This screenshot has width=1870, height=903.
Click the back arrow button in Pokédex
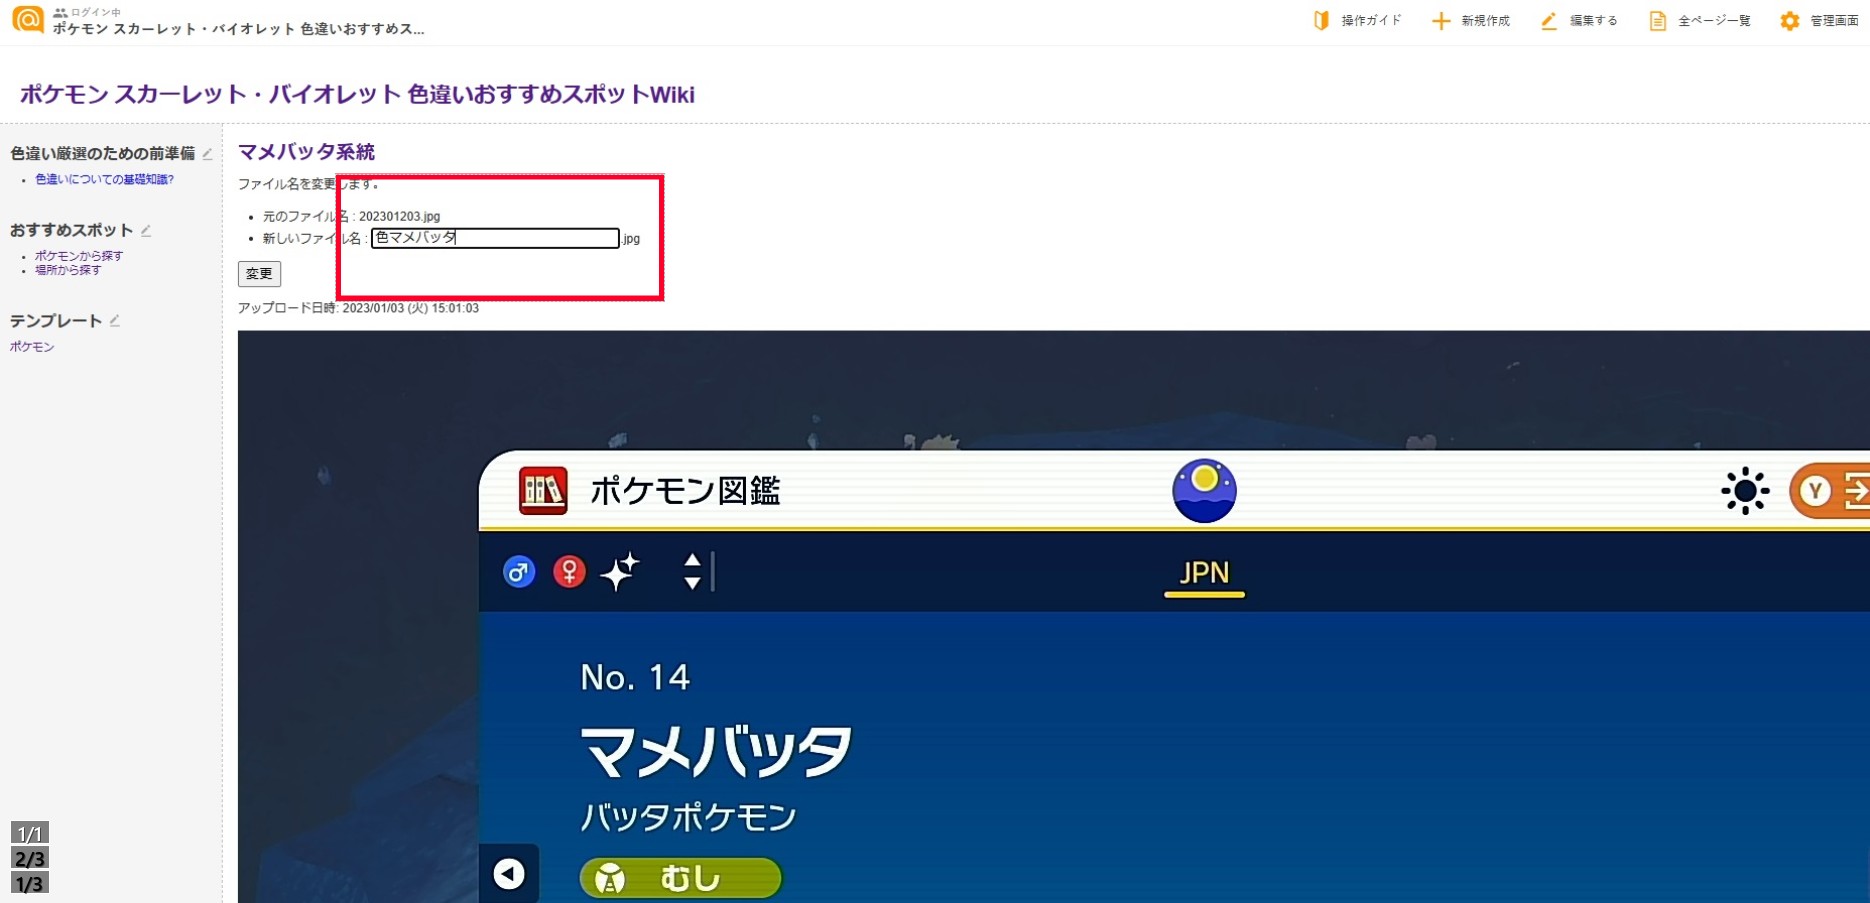tap(509, 874)
